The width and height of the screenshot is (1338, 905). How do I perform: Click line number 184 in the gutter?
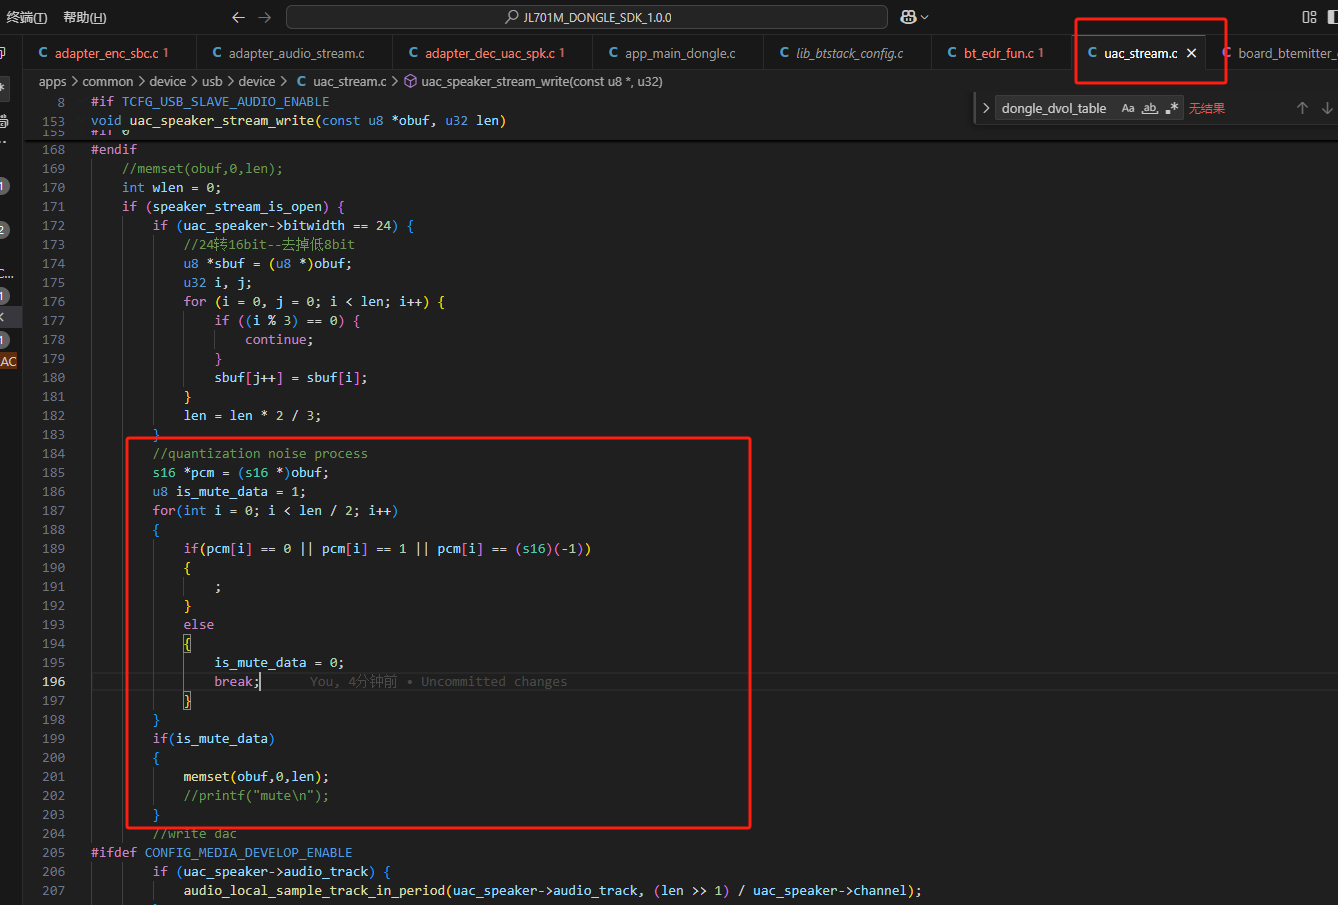[x=53, y=453]
